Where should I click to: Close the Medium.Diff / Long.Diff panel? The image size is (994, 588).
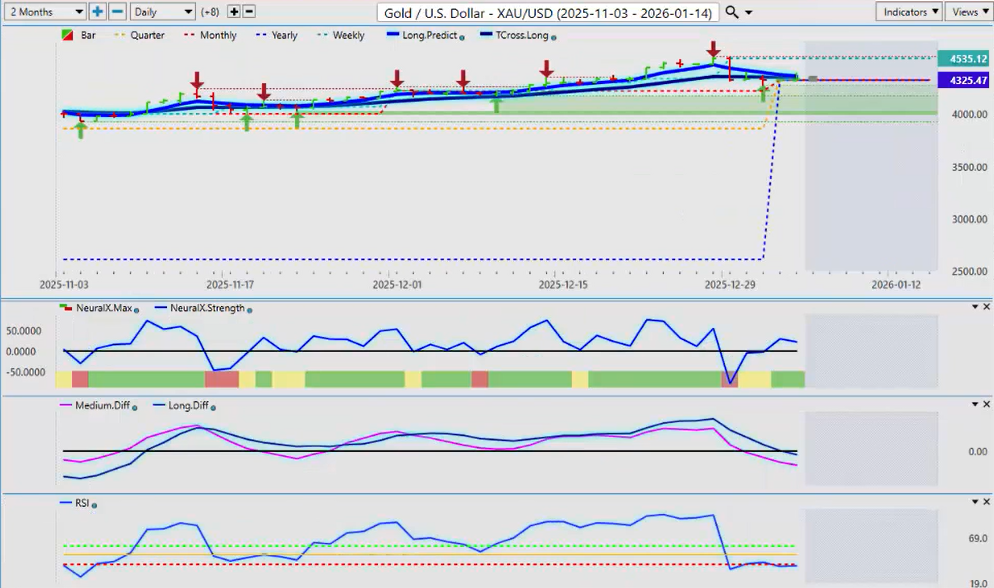tap(985, 404)
